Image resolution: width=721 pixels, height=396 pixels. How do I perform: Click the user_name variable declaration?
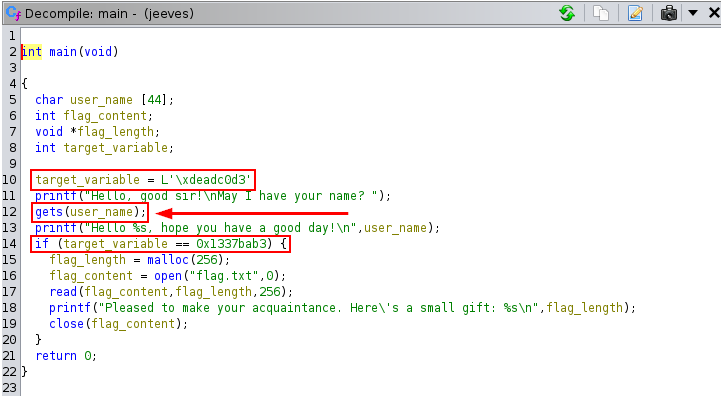click(x=101, y=100)
